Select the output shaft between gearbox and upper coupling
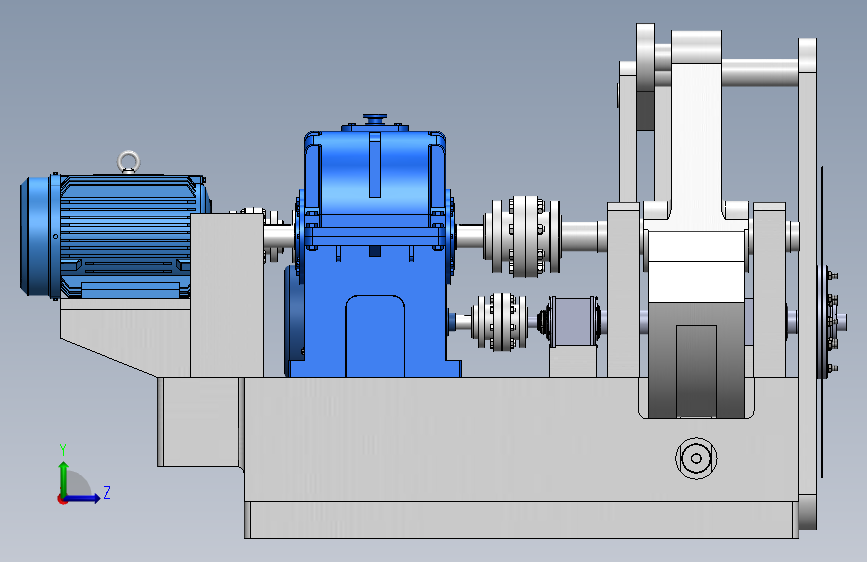 [x=470, y=236]
